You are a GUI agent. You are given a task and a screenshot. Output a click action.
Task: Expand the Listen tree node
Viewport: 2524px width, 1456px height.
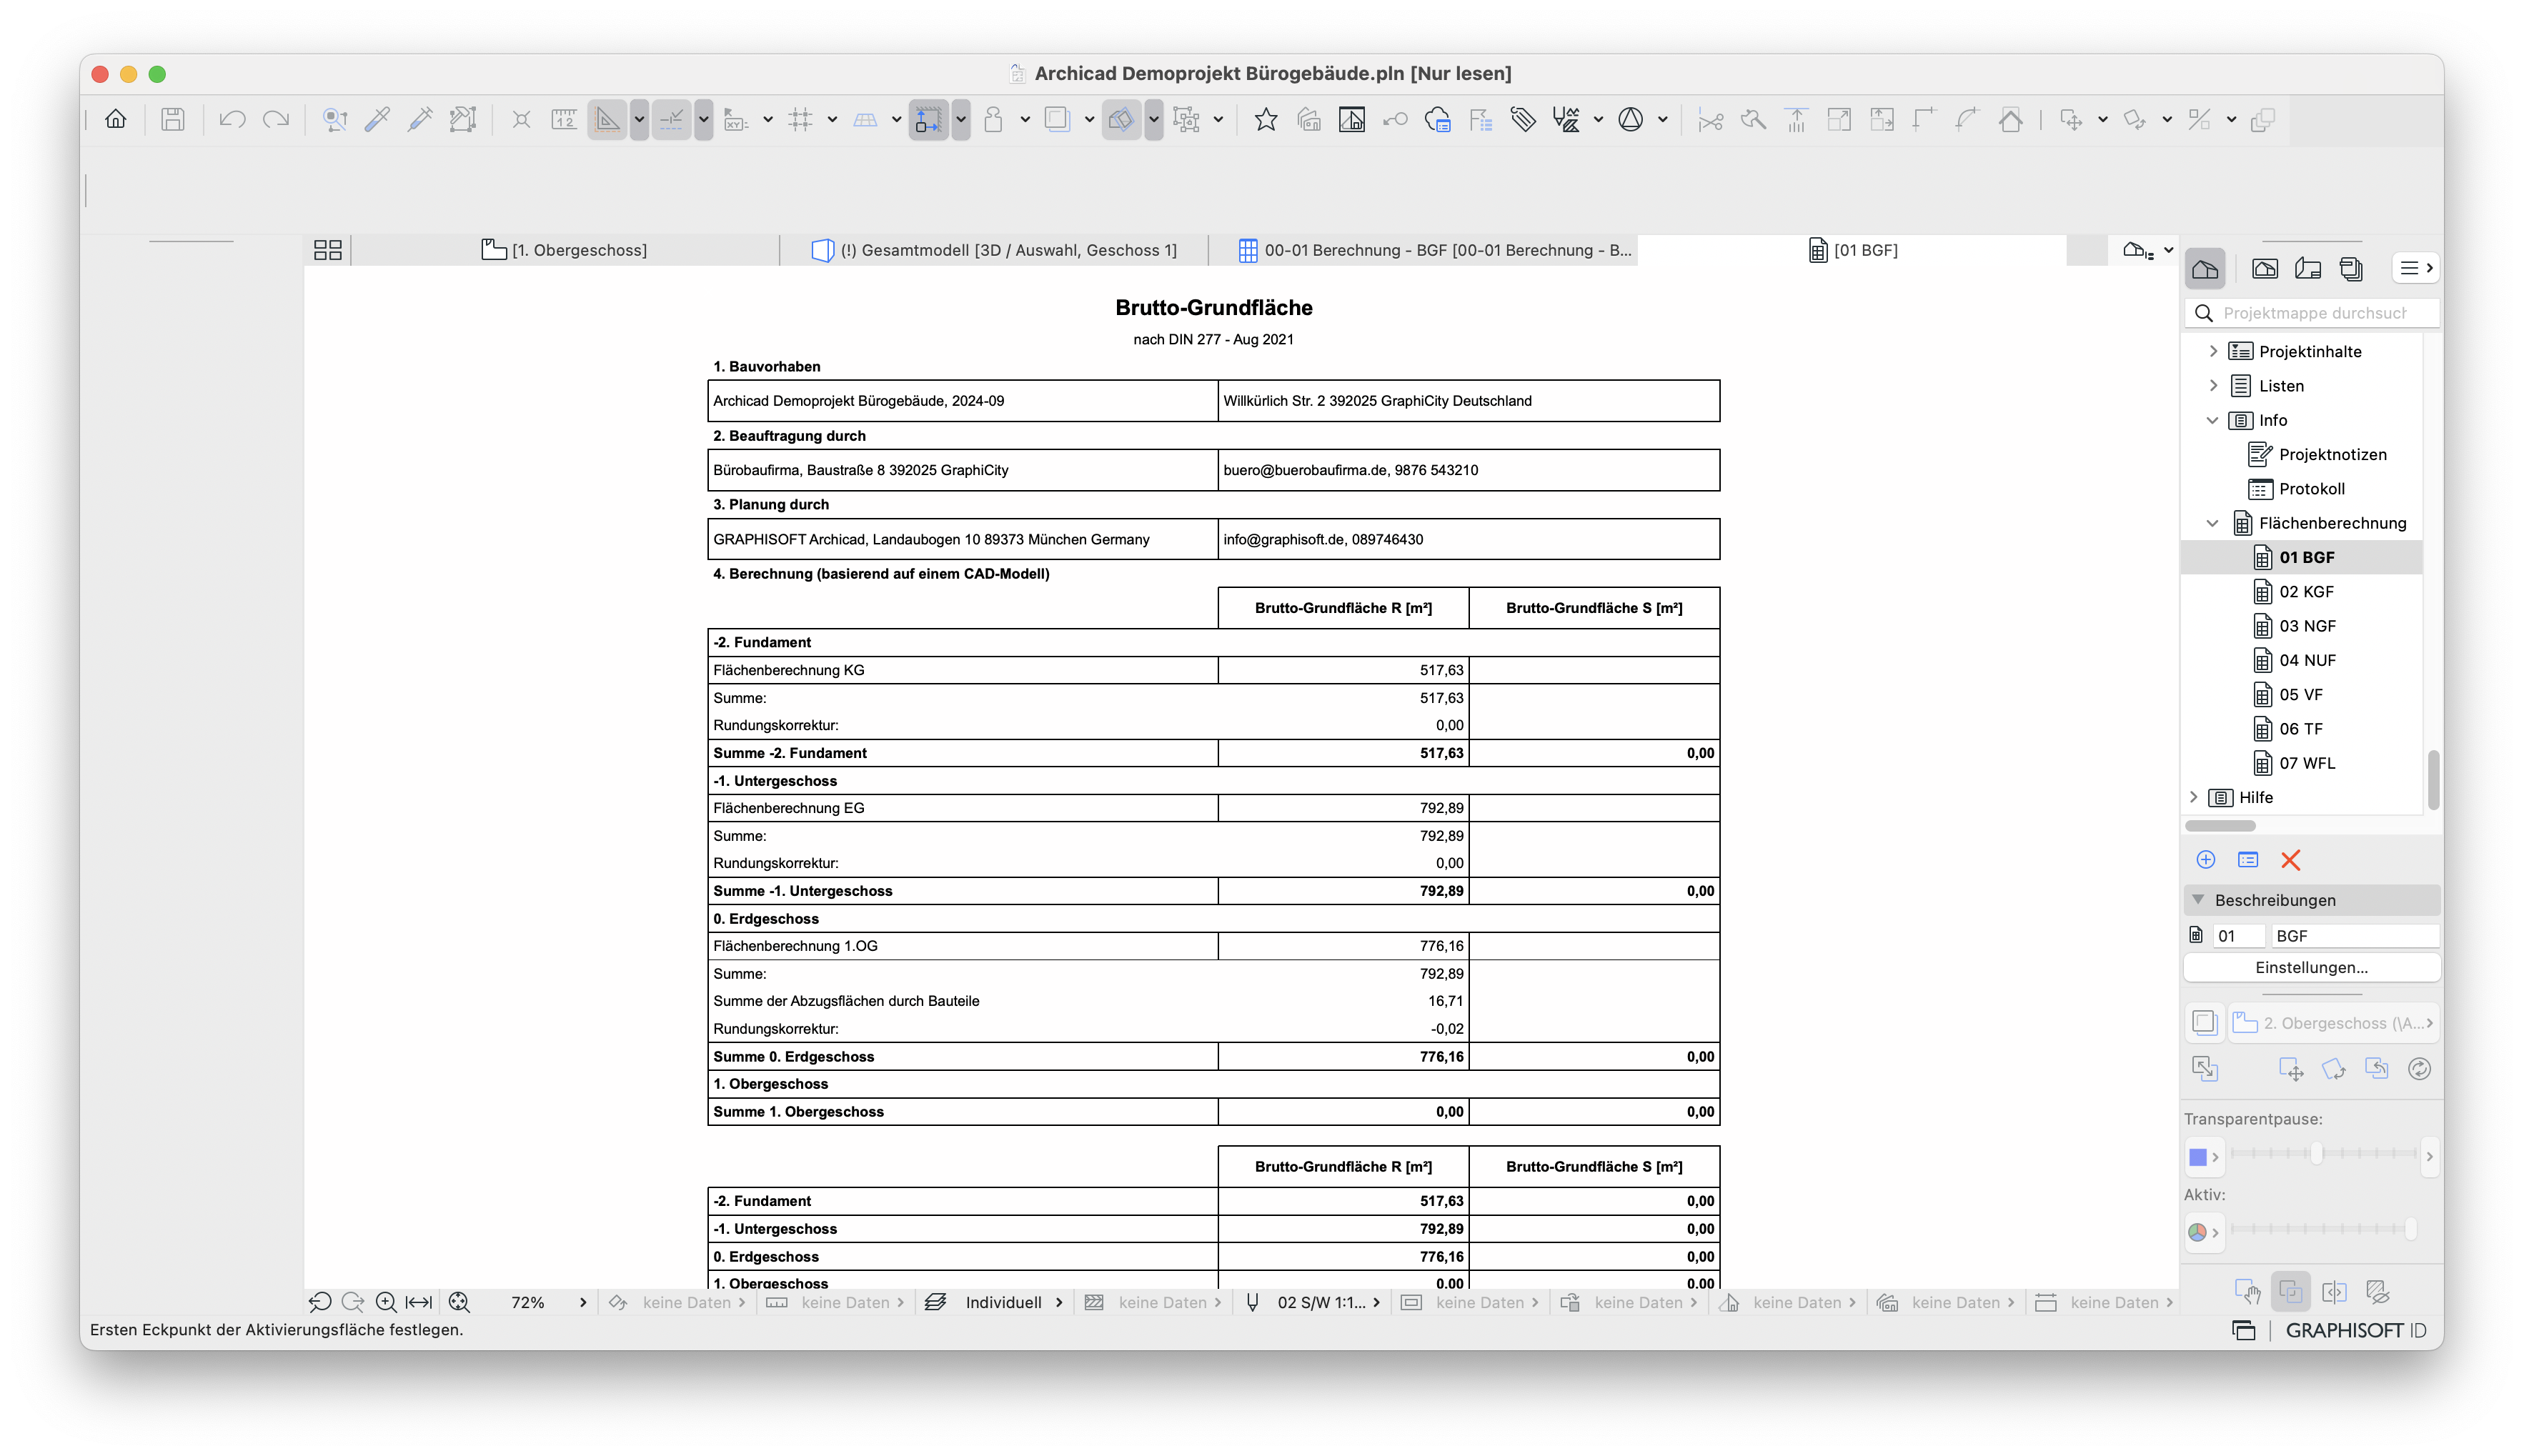(2213, 385)
